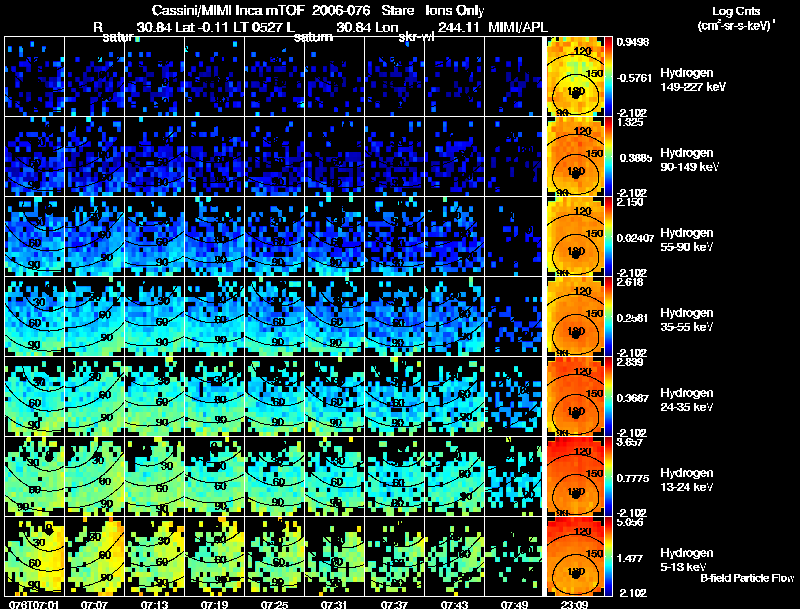Open the 07:37 panel in the 55-90 keV row
800x609 pixels.
pyautogui.click(x=394, y=236)
